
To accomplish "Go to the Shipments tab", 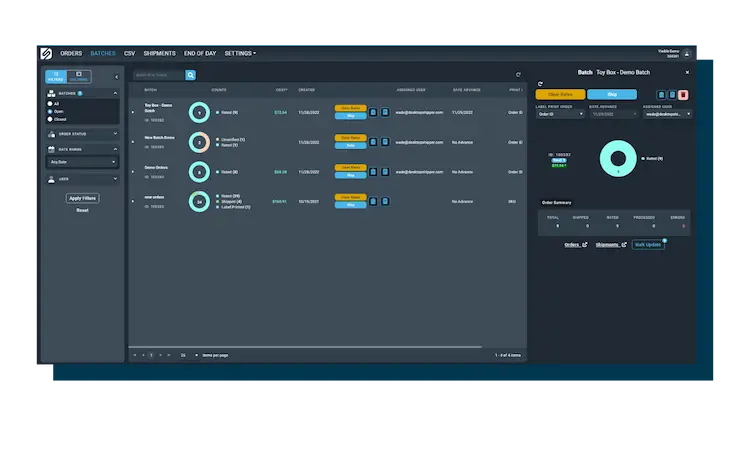I will (159, 54).
